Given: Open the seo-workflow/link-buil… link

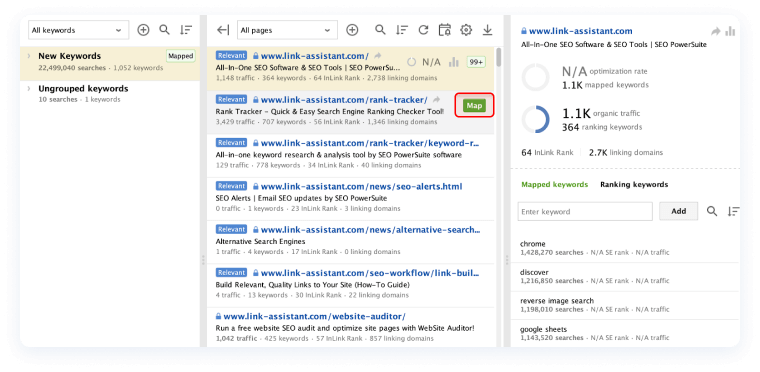Looking at the screenshot, I should pos(370,273).
